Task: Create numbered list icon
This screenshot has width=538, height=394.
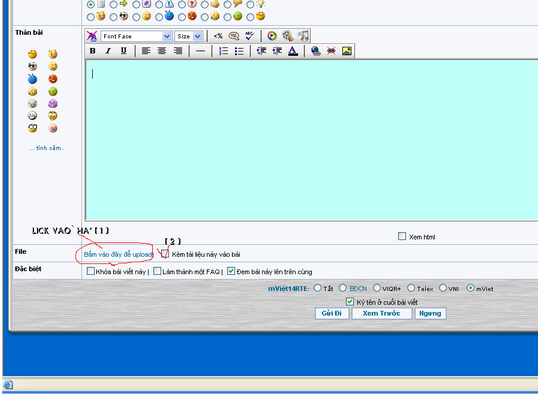Action: (x=224, y=51)
